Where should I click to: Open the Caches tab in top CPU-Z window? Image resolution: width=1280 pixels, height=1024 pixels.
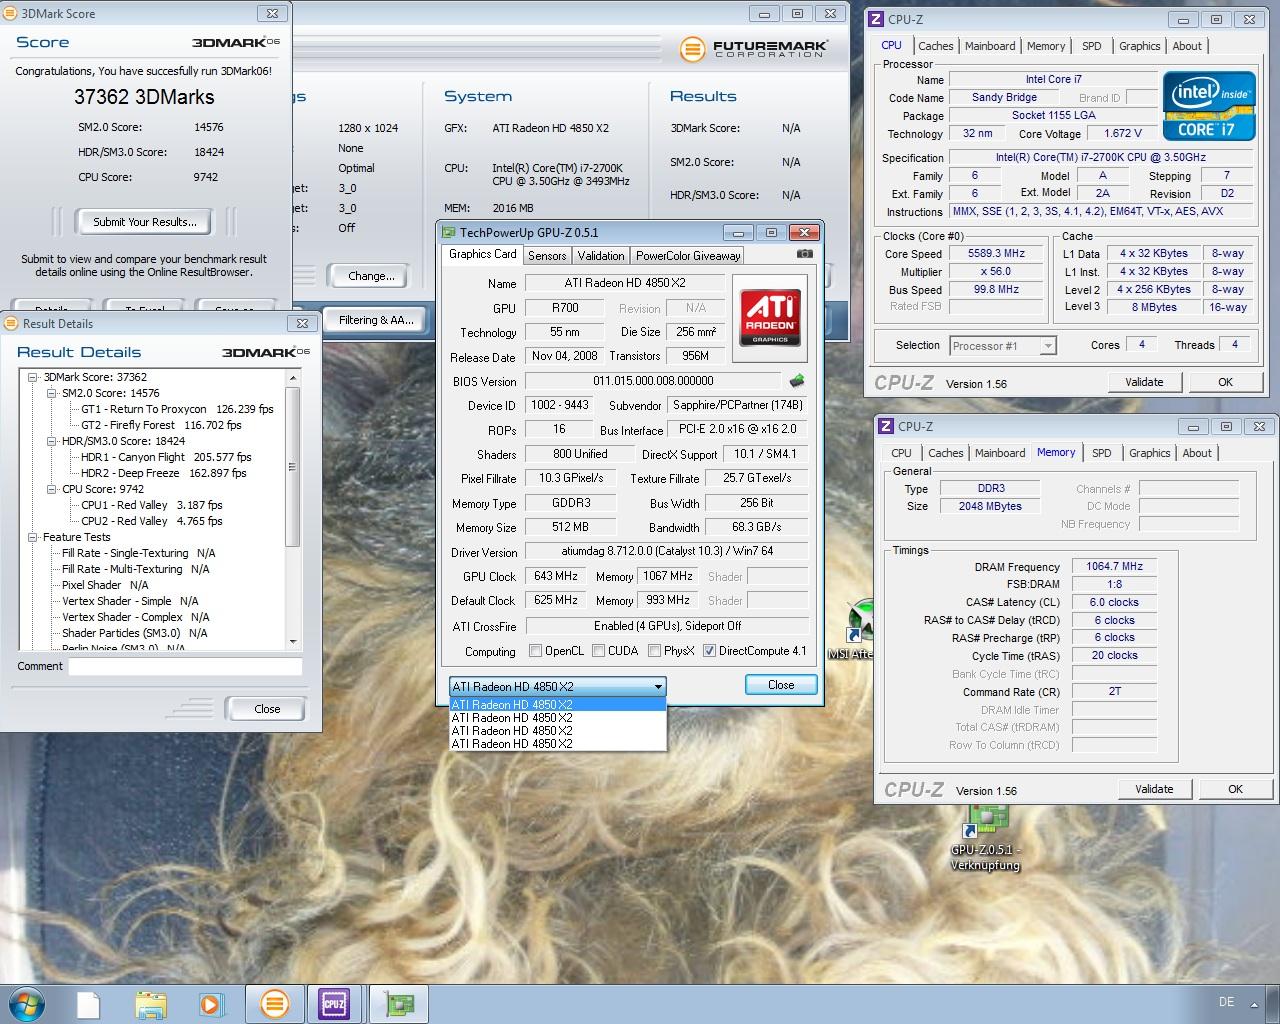(936, 46)
